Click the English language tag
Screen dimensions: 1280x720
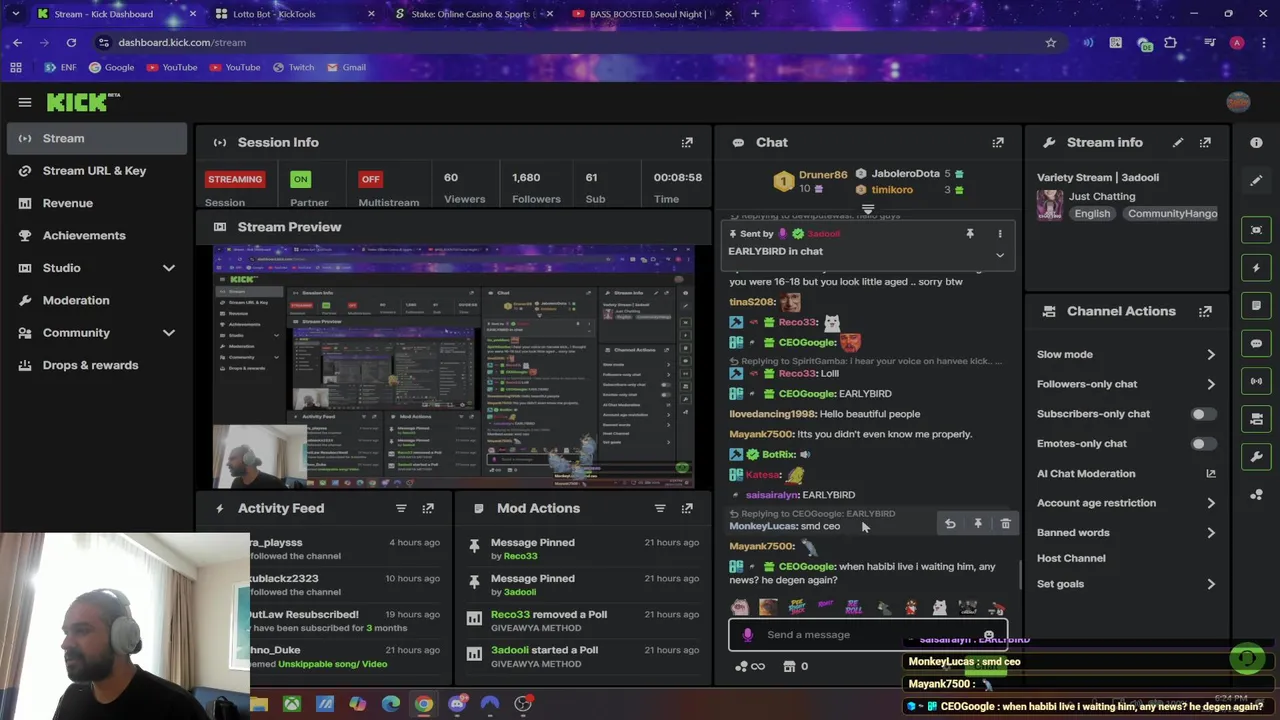pos(1092,214)
